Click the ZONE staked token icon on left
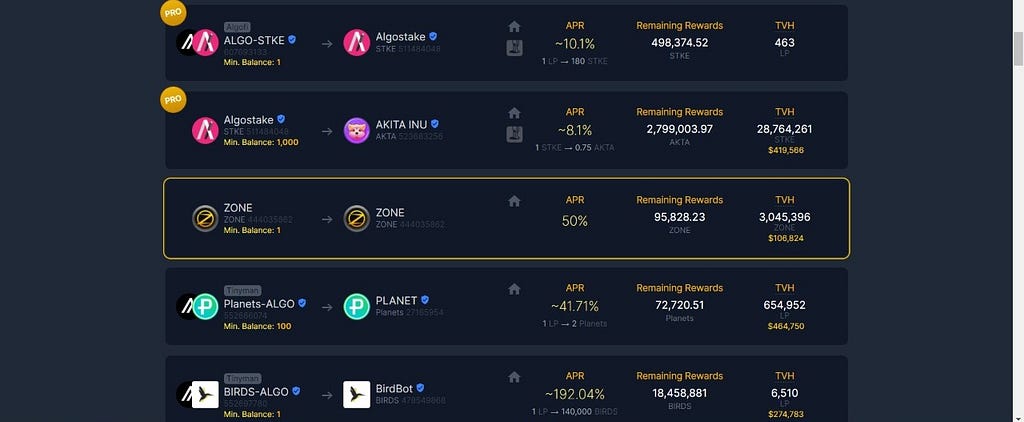Screen dimensions: 1024x422 click(205, 218)
